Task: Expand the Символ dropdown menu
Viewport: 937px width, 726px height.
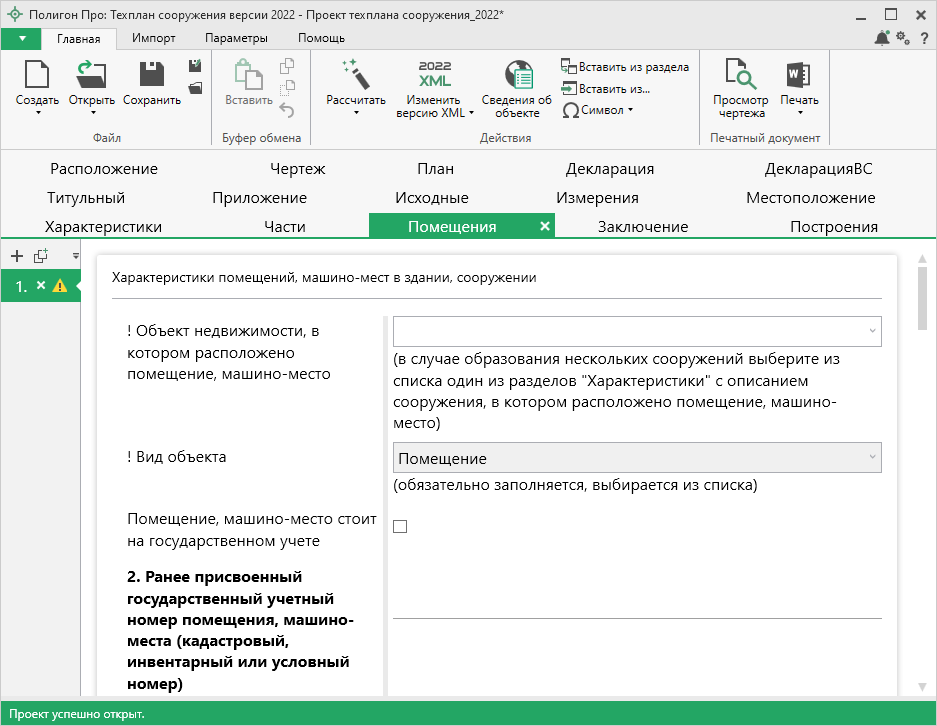Action: [599, 110]
